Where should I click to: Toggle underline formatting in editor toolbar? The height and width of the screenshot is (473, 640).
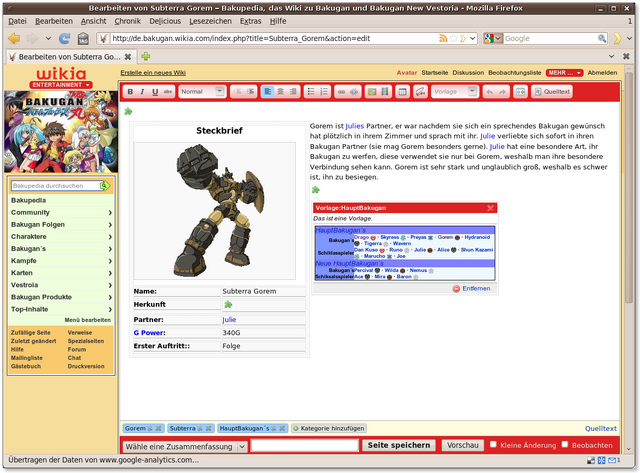coord(155,92)
